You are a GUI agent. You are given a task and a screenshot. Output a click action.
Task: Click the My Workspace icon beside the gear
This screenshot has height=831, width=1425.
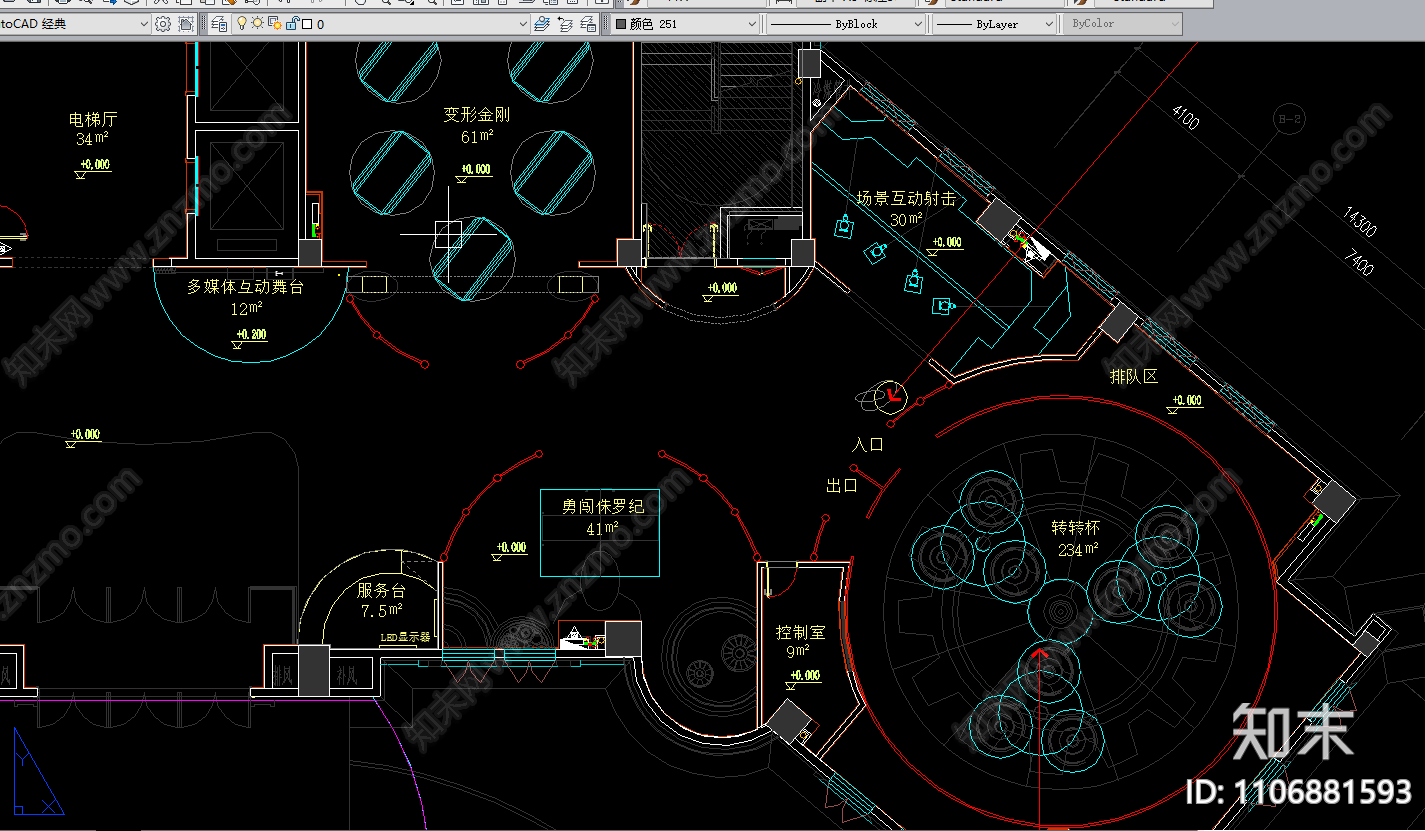(x=186, y=24)
